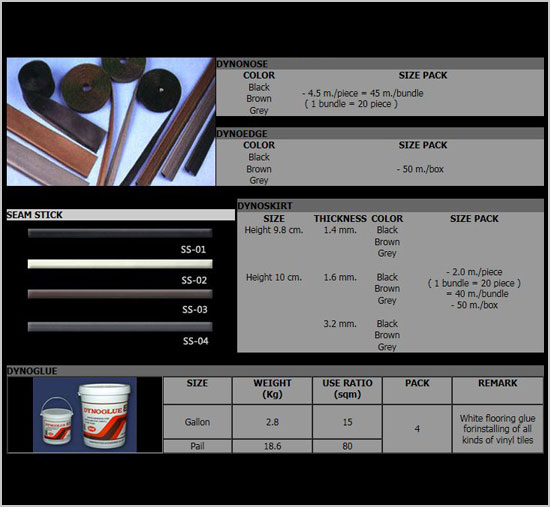Click the SEAM STICK heading bar
550x507 pixels.
121,215
